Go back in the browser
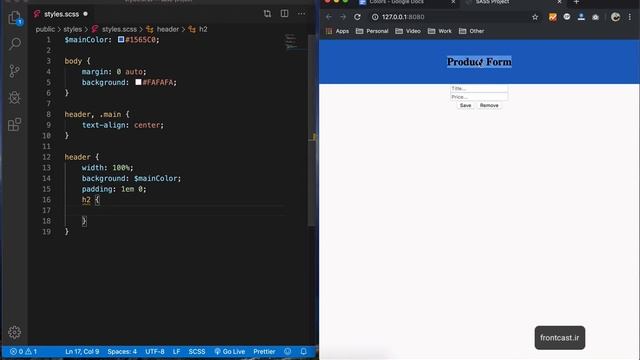 329,17
